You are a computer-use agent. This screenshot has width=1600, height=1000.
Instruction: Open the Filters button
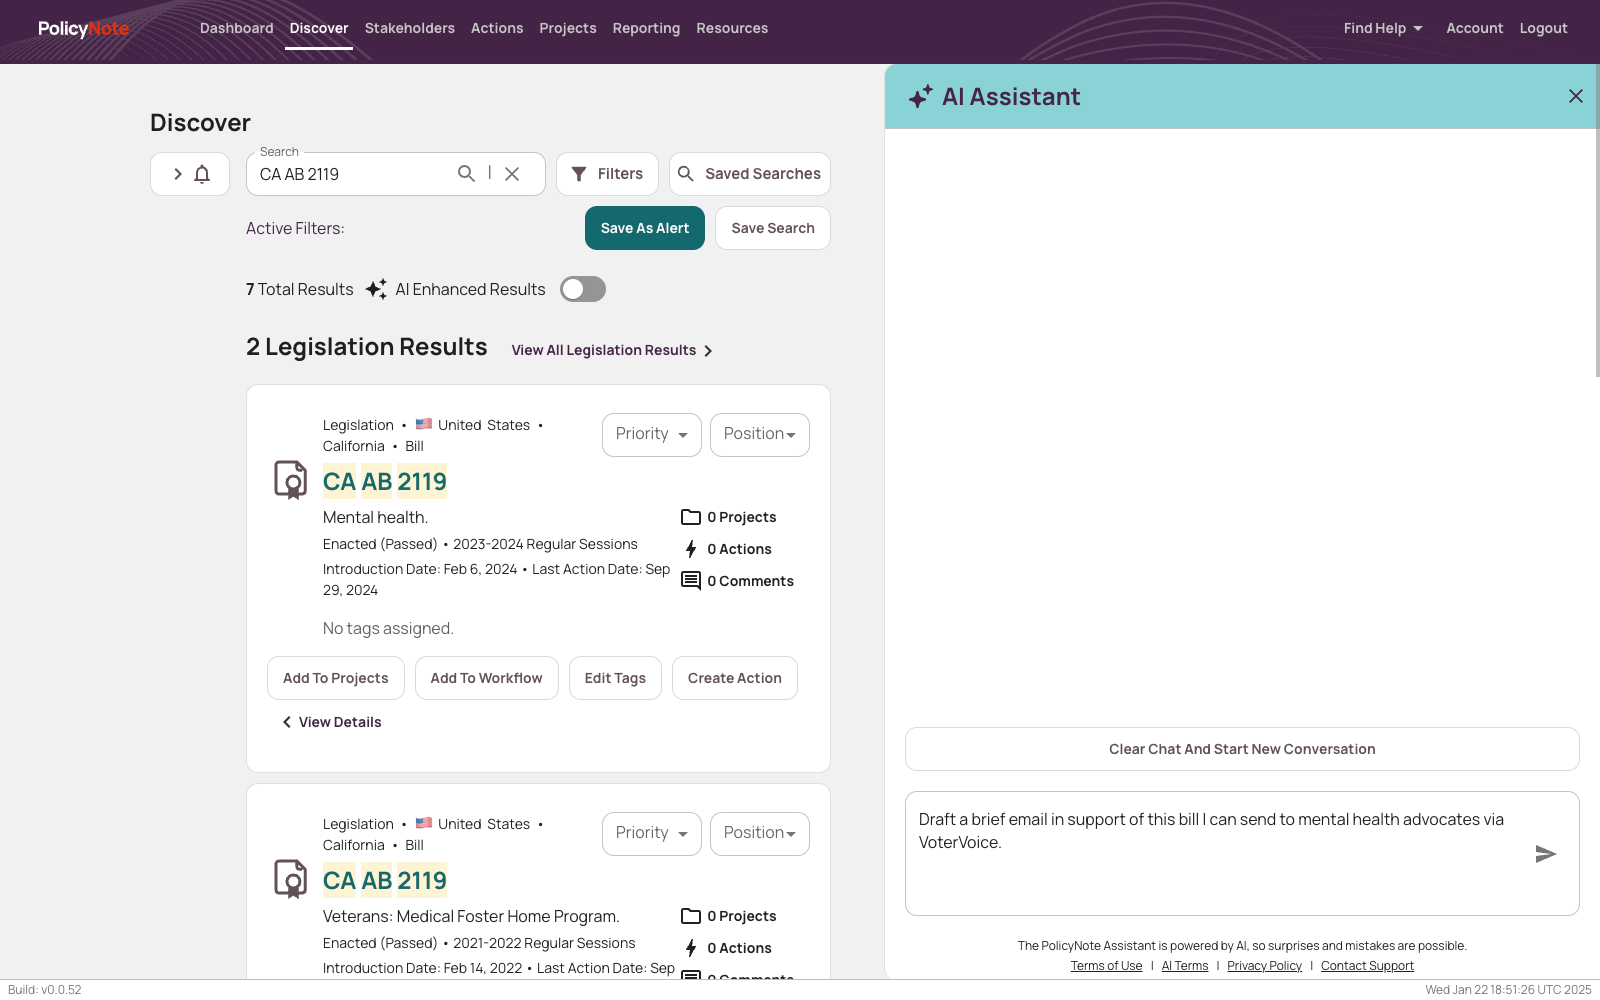(x=607, y=174)
